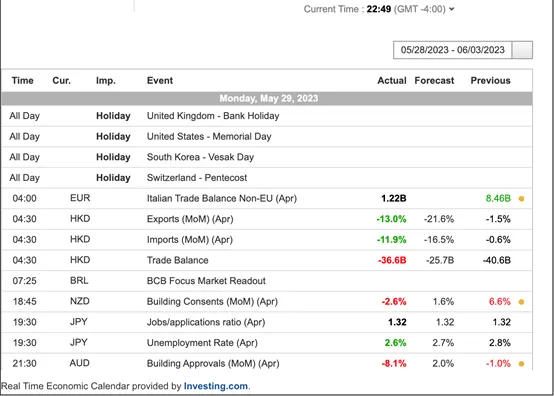
Task: Click the Previous column header
Action: [490, 81]
